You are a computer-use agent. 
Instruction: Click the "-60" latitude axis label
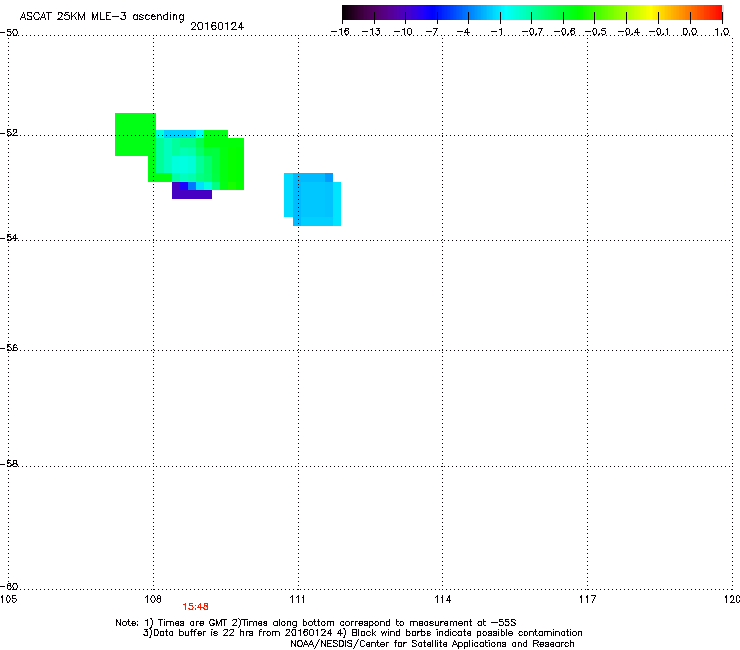click(9, 586)
